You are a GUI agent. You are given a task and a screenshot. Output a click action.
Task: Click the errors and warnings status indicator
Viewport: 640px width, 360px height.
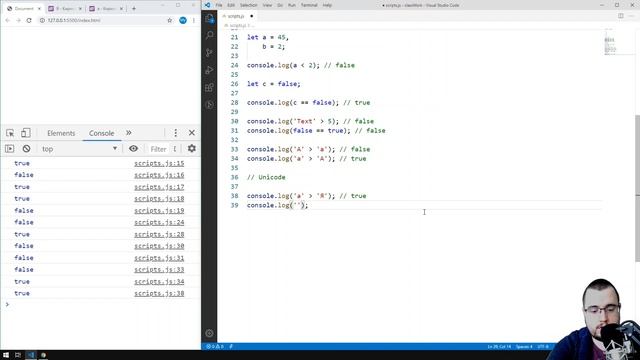point(215,347)
